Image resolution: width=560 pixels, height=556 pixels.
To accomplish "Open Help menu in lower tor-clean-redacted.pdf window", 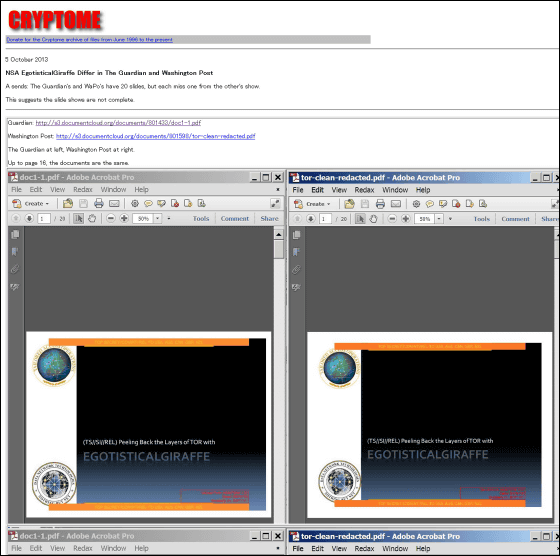I will (x=423, y=549).
